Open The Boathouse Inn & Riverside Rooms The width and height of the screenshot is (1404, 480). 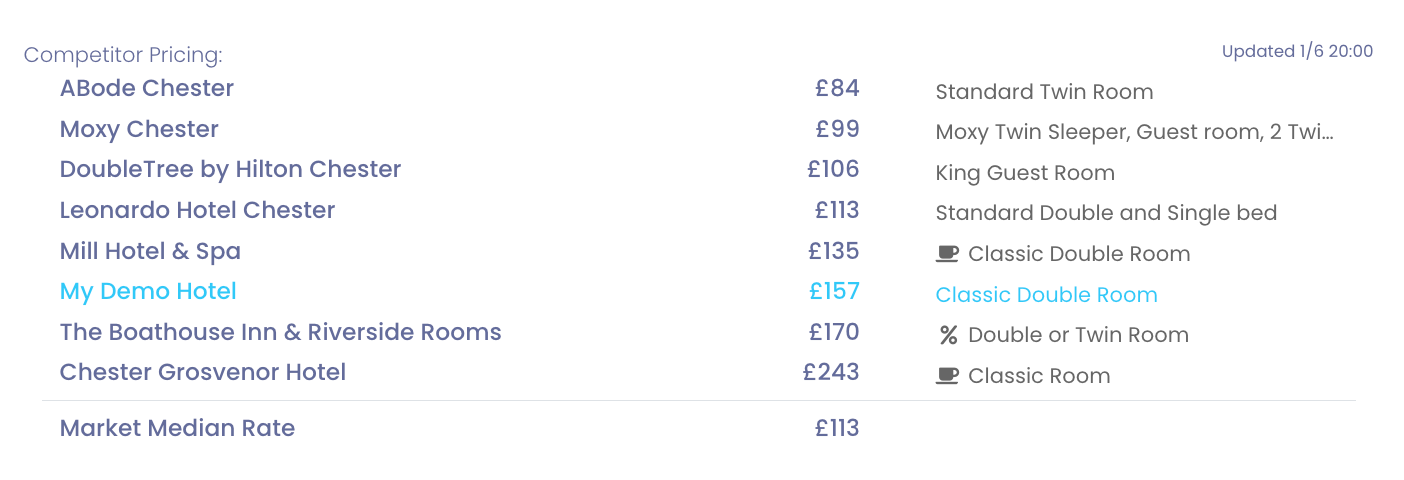point(280,332)
